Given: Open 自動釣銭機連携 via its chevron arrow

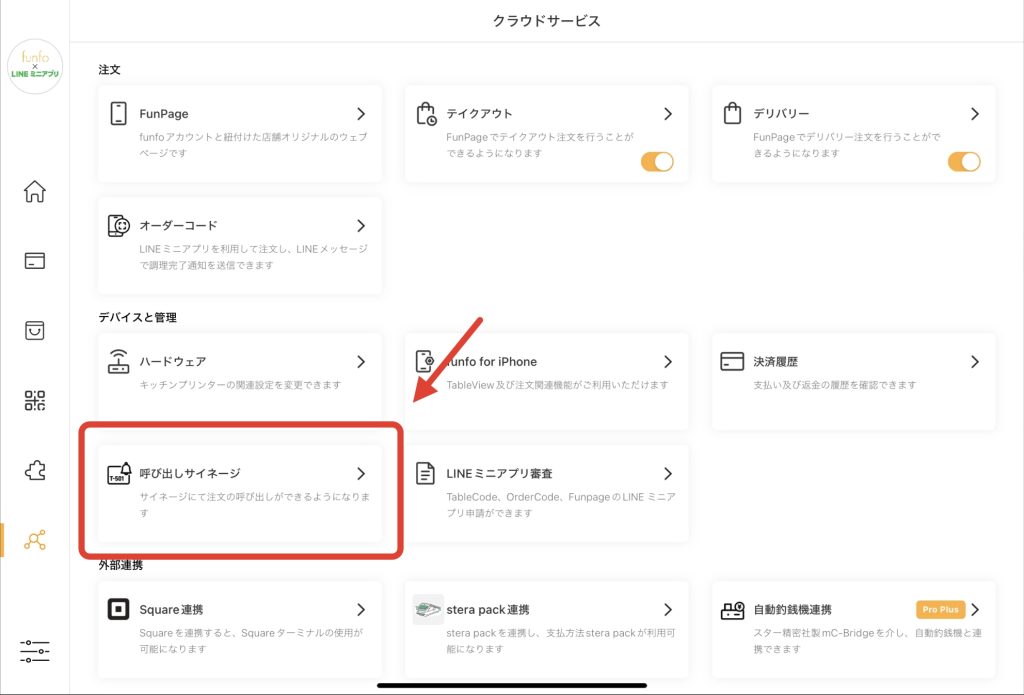Looking at the screenshot, I should 975,609.
